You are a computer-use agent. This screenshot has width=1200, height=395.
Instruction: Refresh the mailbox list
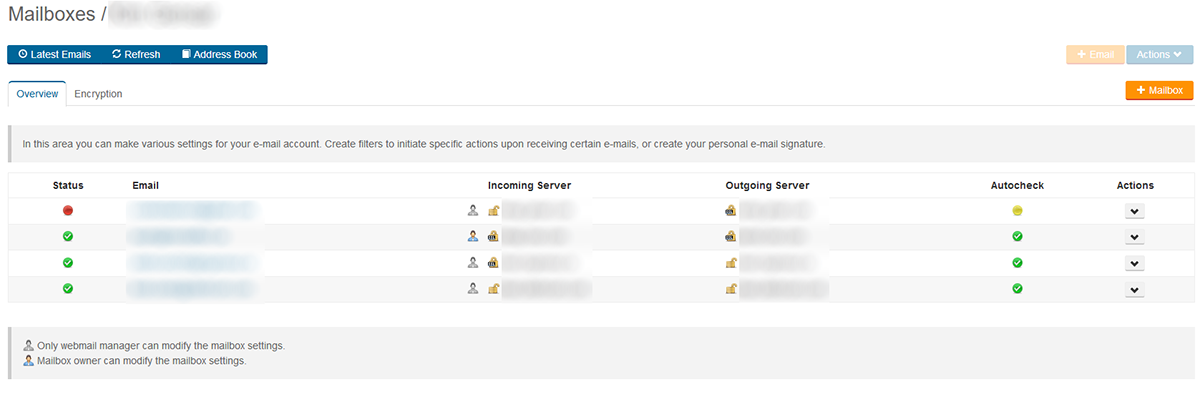click(136, 55)
